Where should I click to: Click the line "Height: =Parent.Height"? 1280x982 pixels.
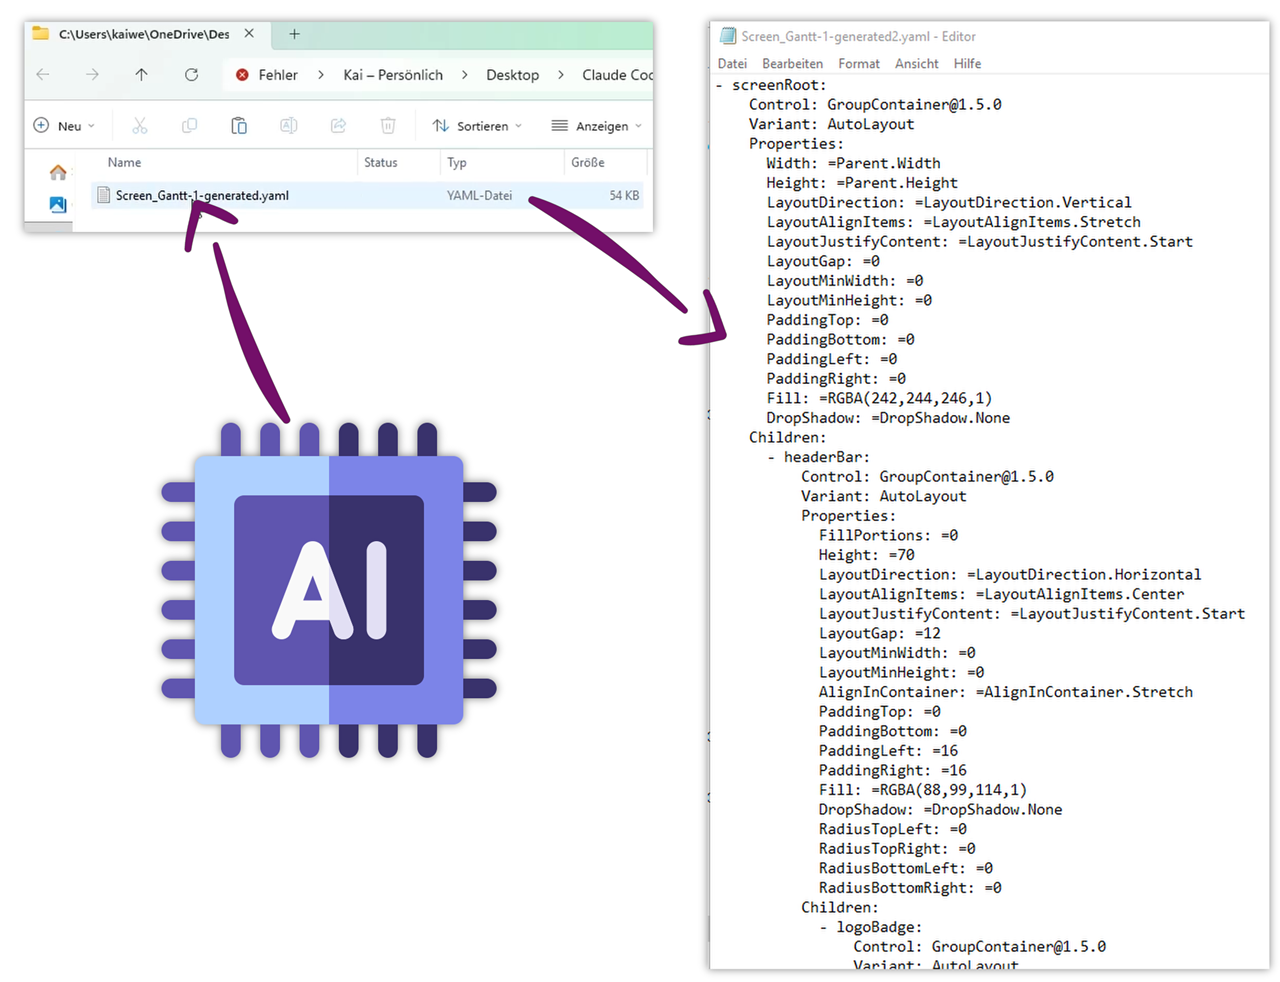[862, 183]
